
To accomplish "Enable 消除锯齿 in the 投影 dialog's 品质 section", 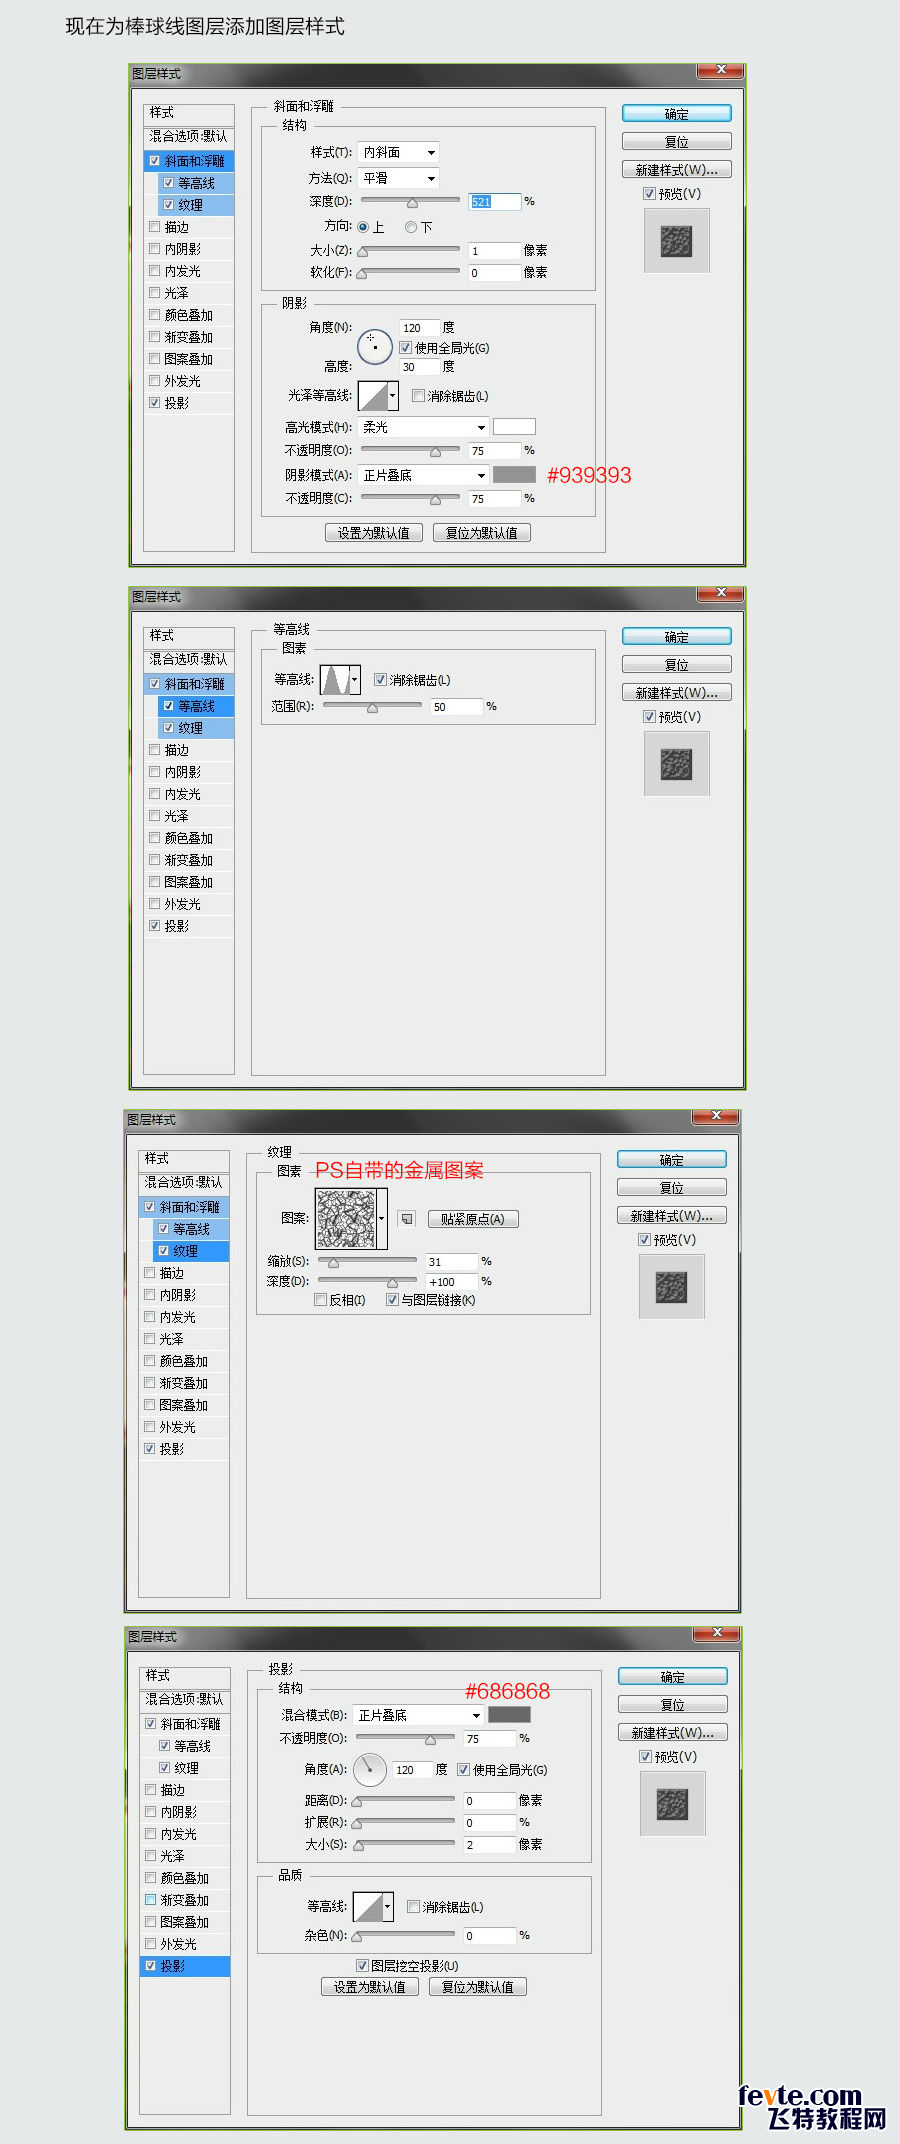I will tap(414, 1907).
